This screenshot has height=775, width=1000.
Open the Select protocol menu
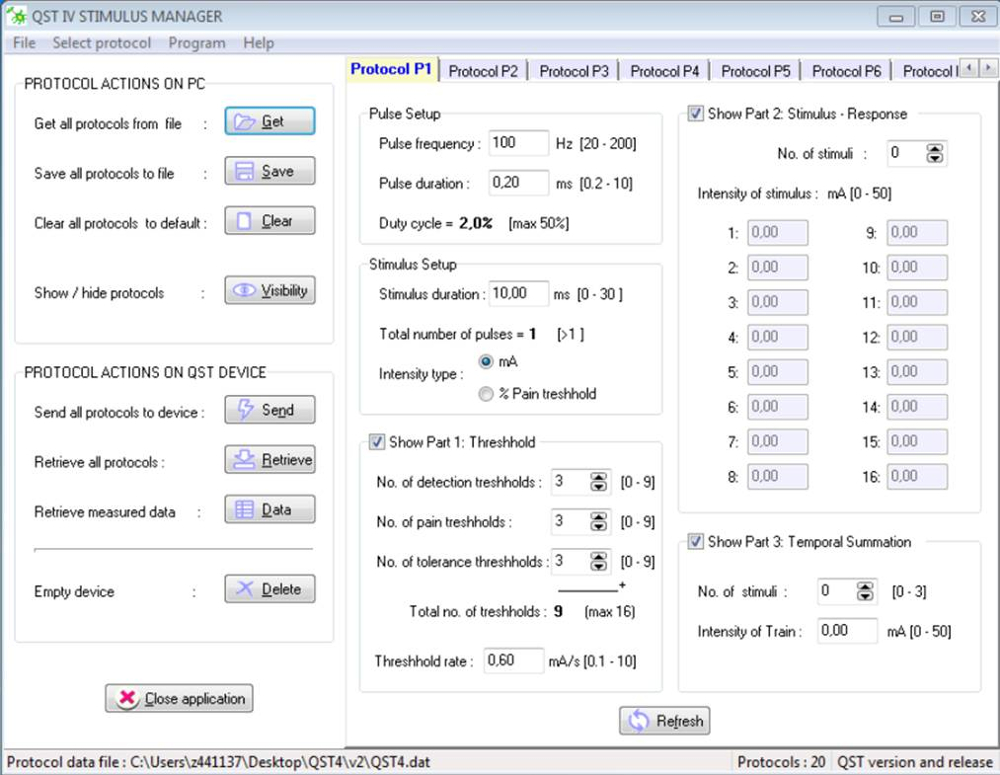102,43
